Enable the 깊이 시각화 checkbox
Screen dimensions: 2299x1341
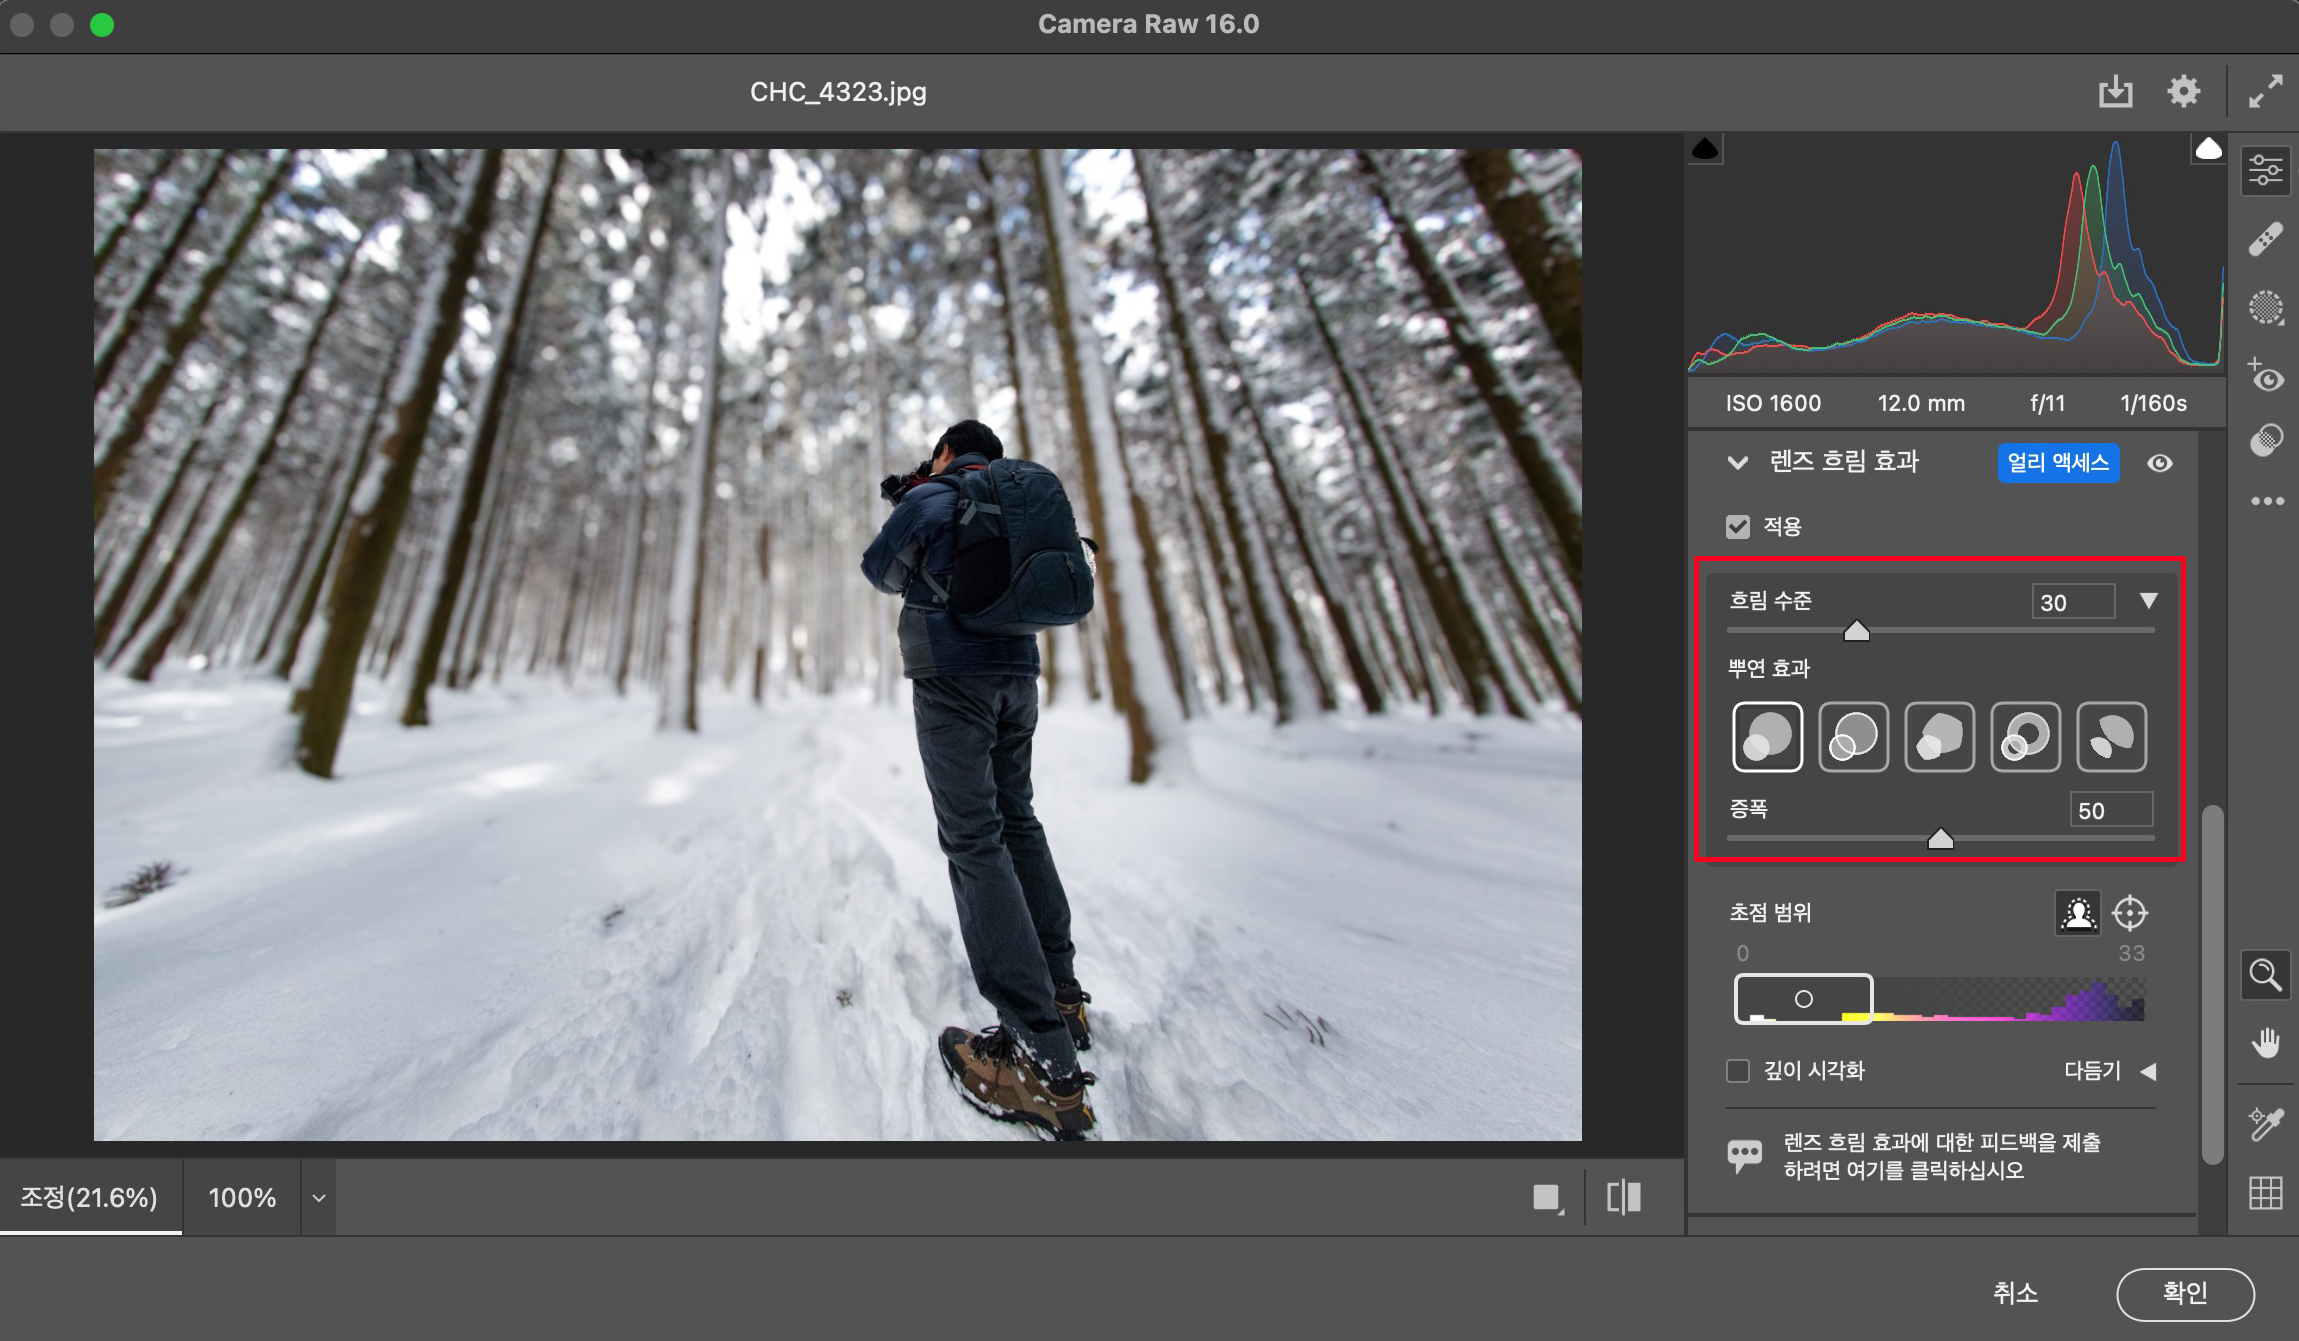point(1738,1071)
